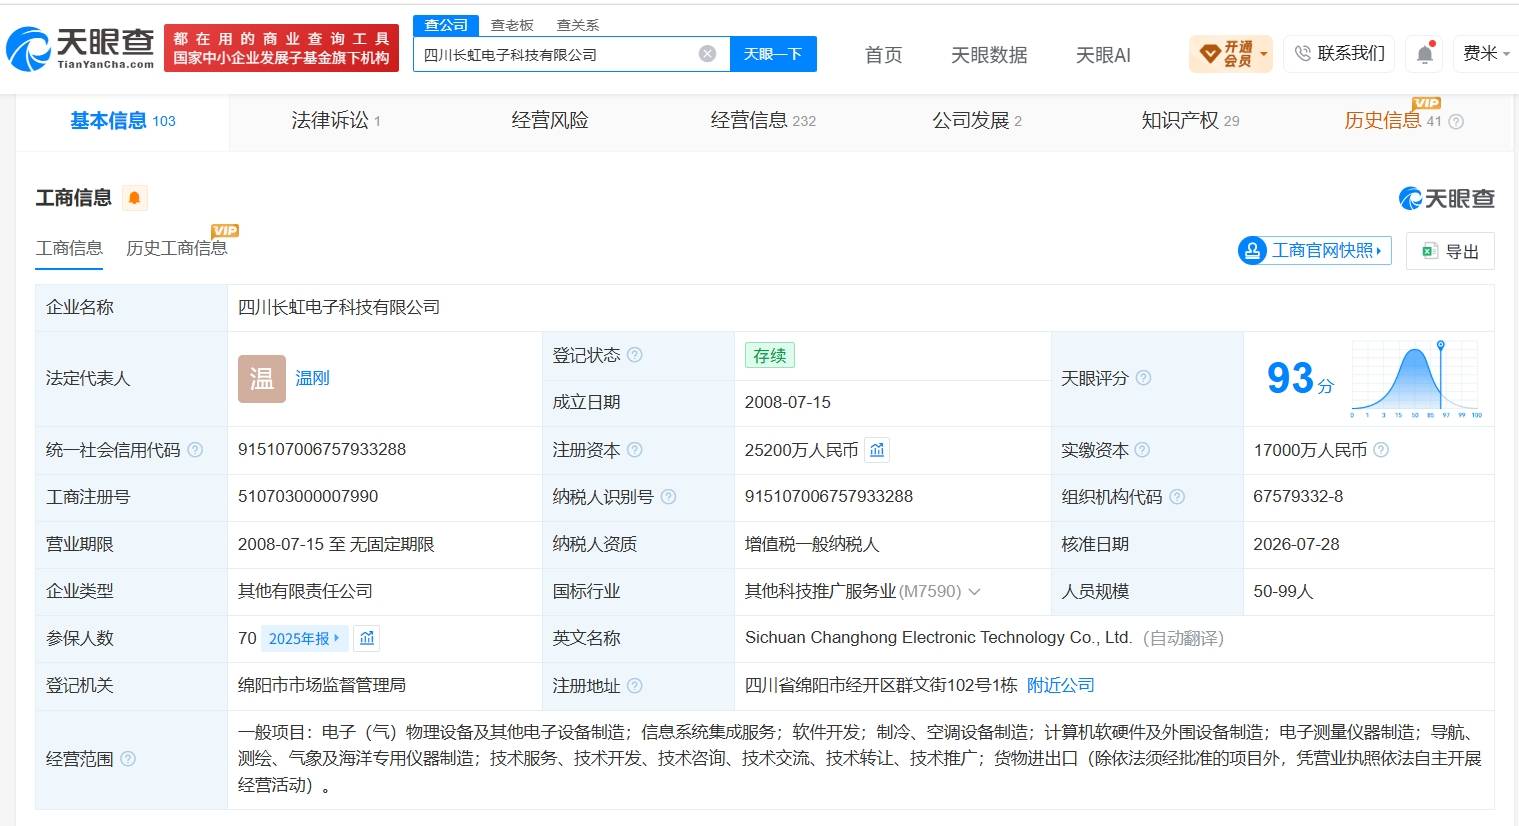Open the 开通会员 VIP dropdown

pyautogui.click(x=1231, y=54)
